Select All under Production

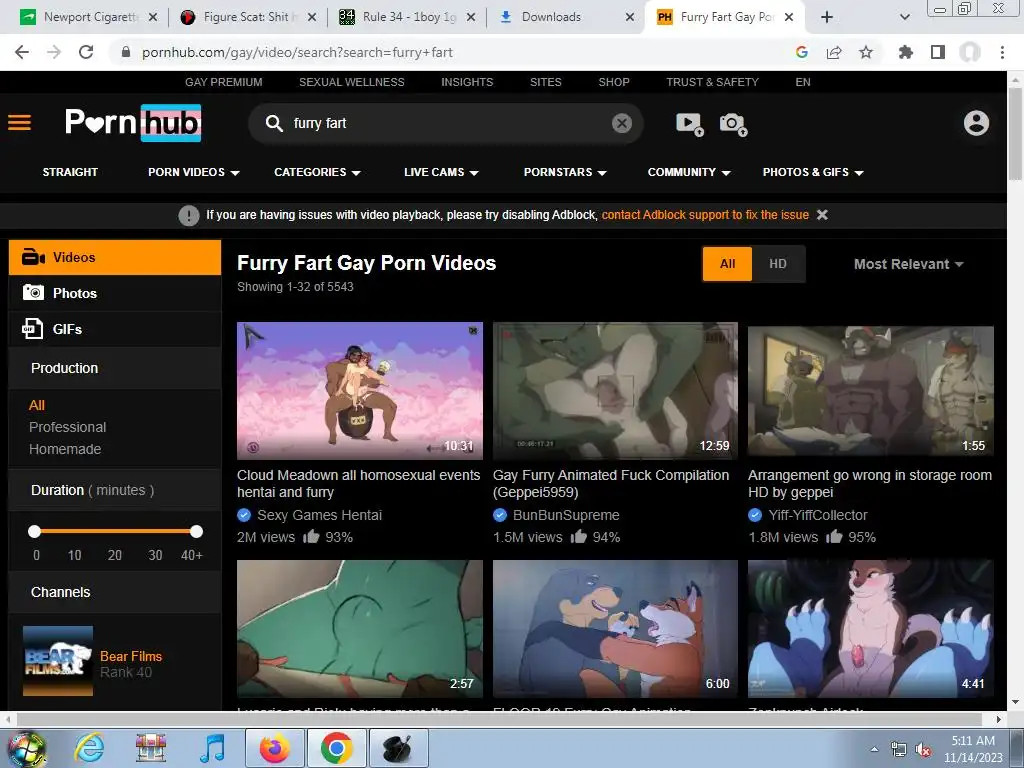click(x=37, y=405)
